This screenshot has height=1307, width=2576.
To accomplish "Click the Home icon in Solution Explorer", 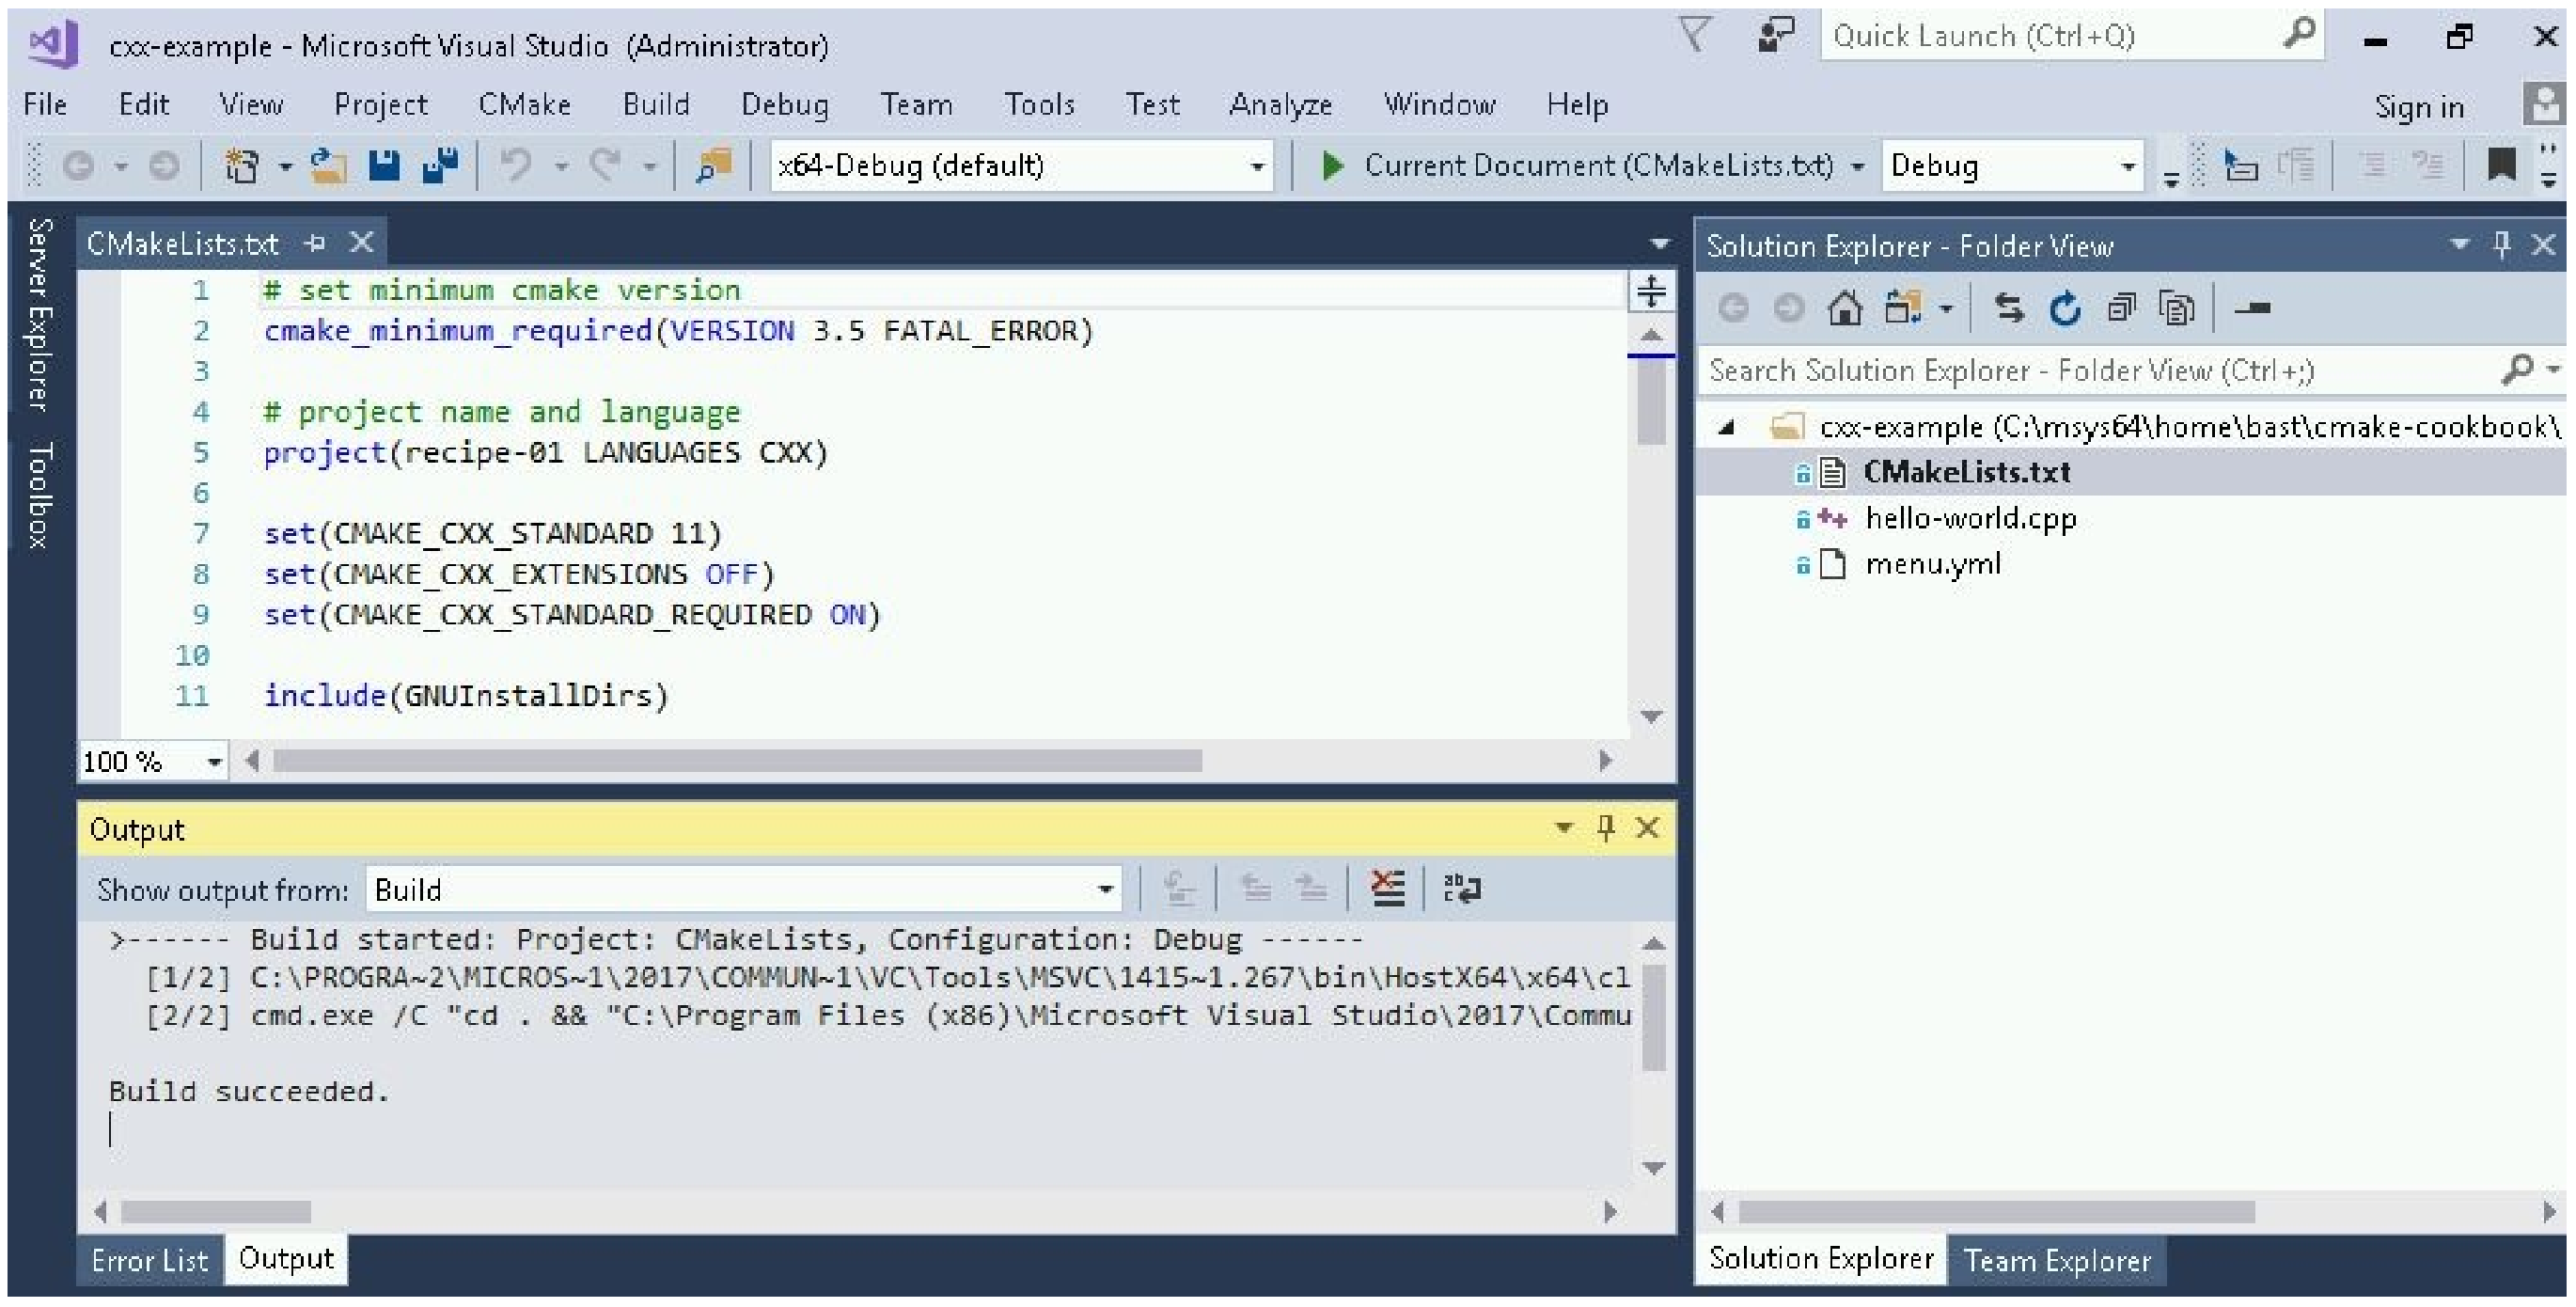I will [x=1845, y=309].
